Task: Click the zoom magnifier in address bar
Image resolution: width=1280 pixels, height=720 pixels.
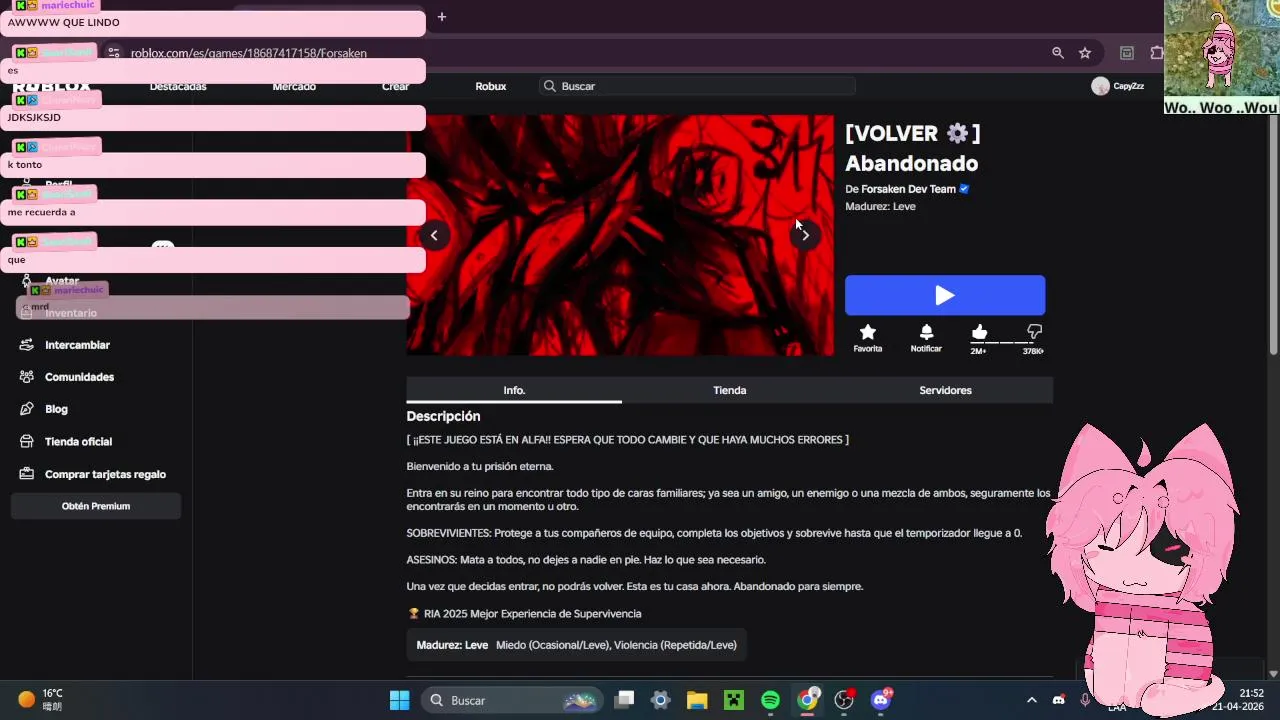Action: coord(1058,53)
